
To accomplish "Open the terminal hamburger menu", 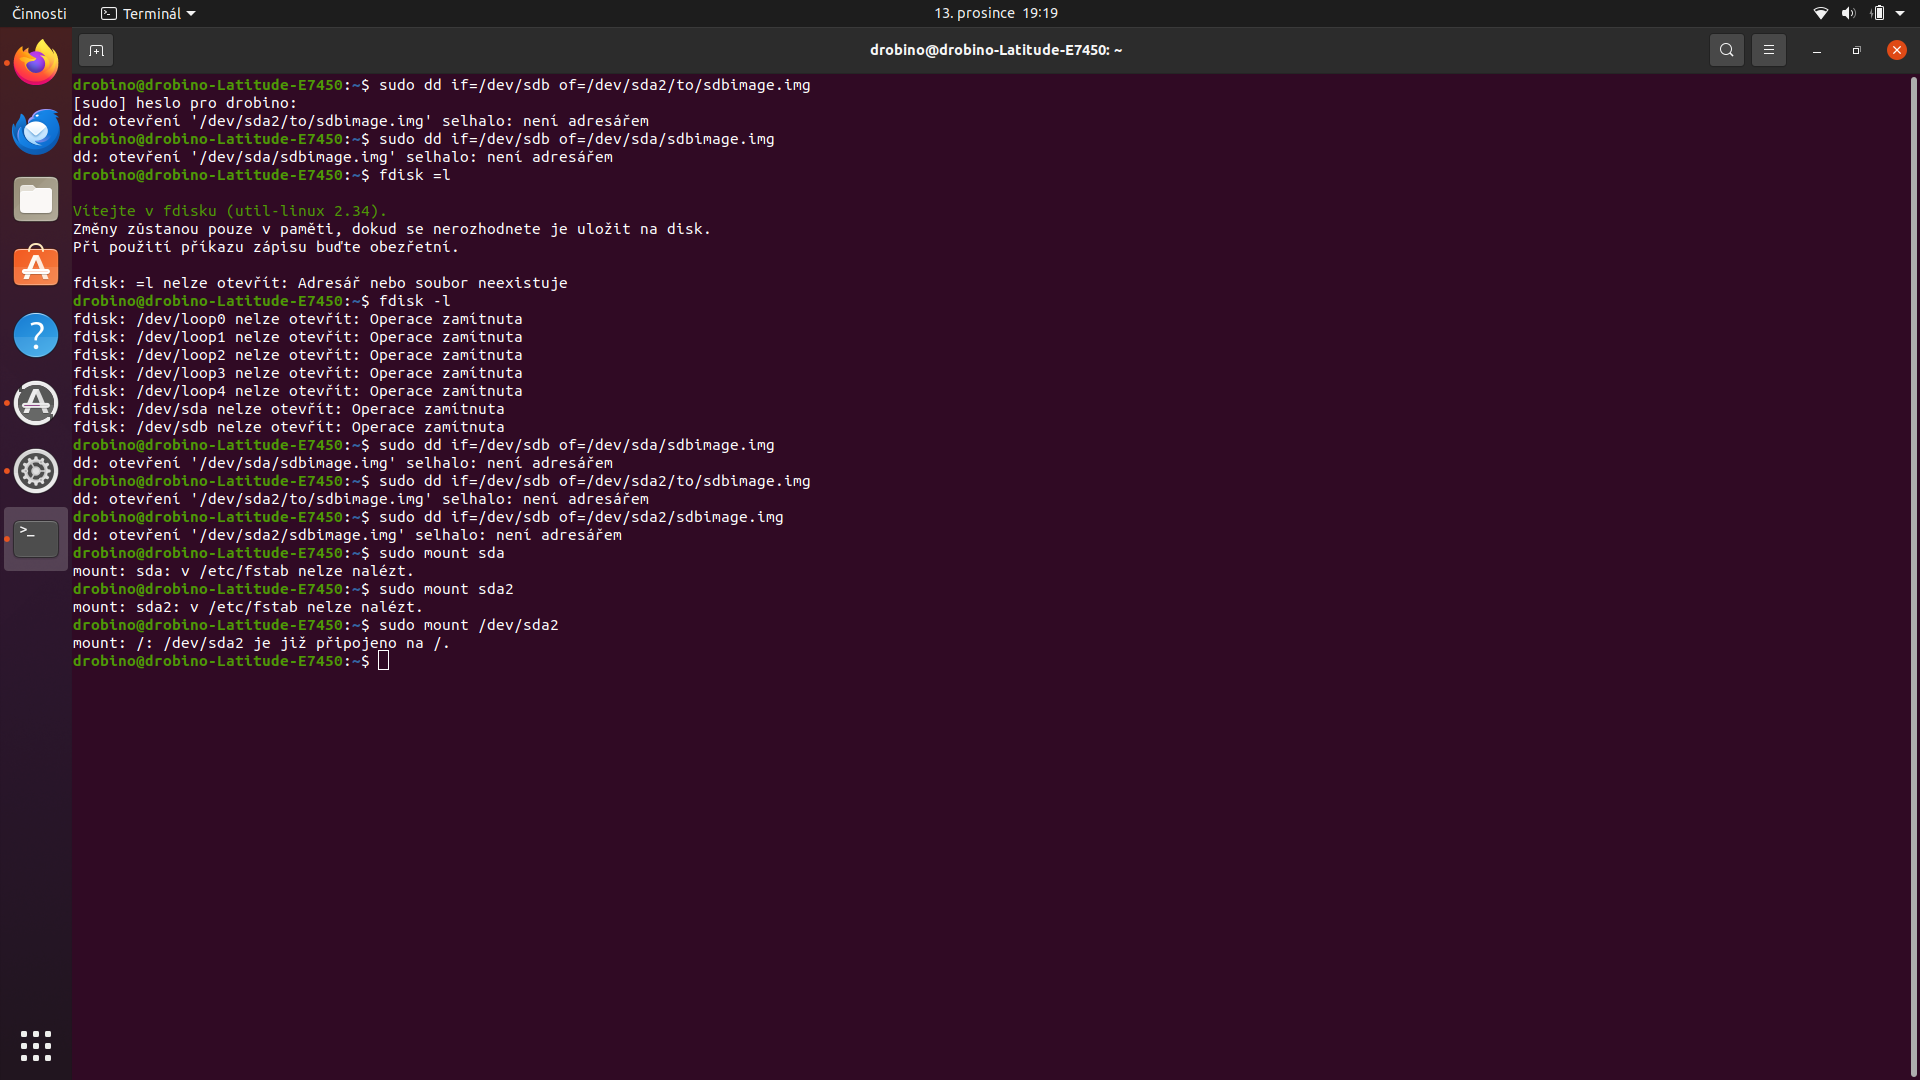I will point(1768,50).
